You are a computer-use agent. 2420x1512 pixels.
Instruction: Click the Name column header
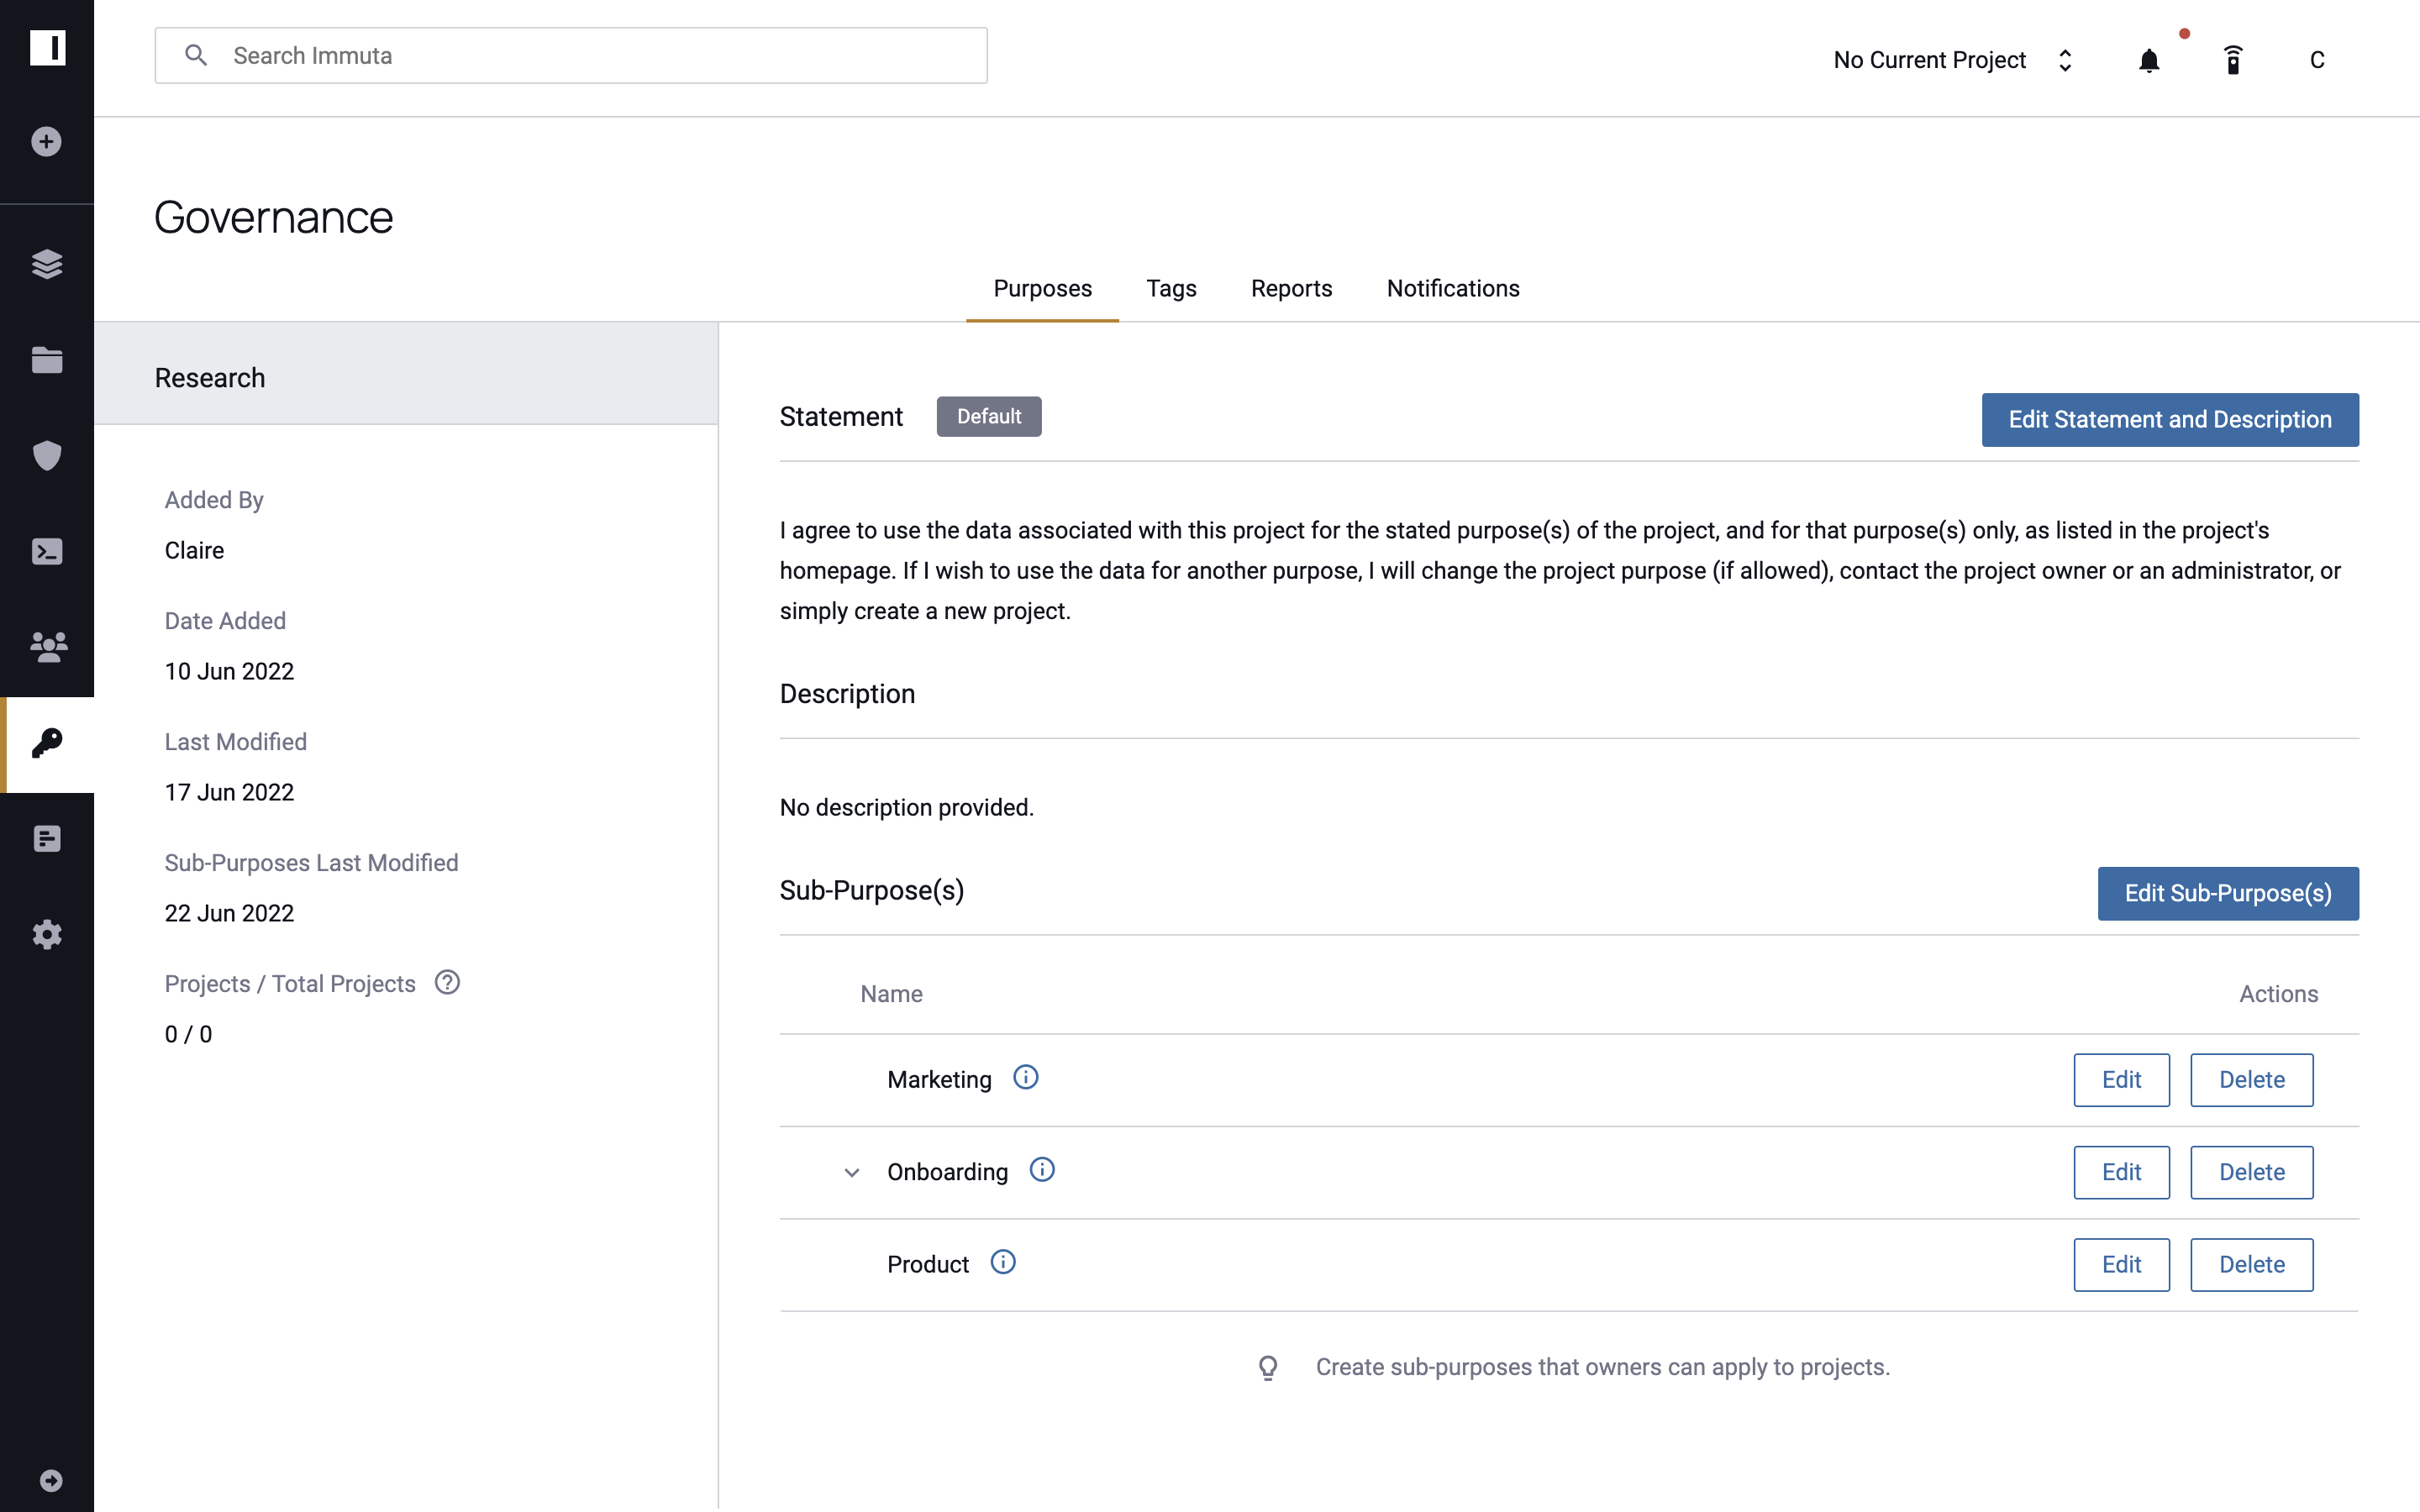(x=891, y=994)
